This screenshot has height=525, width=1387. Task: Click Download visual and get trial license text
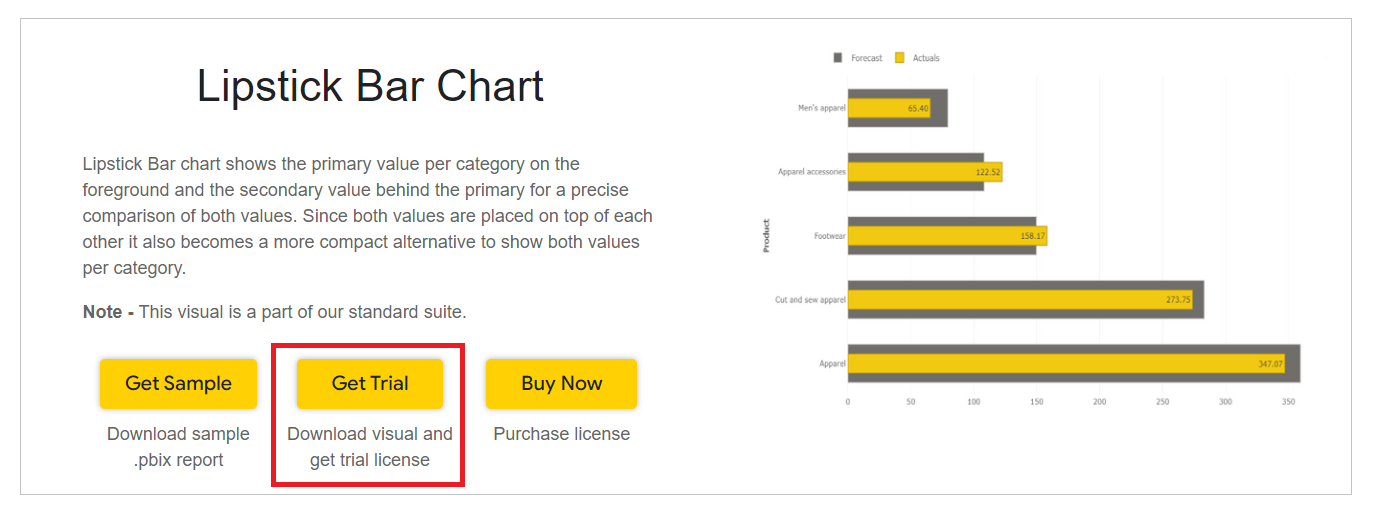[370, 447]
